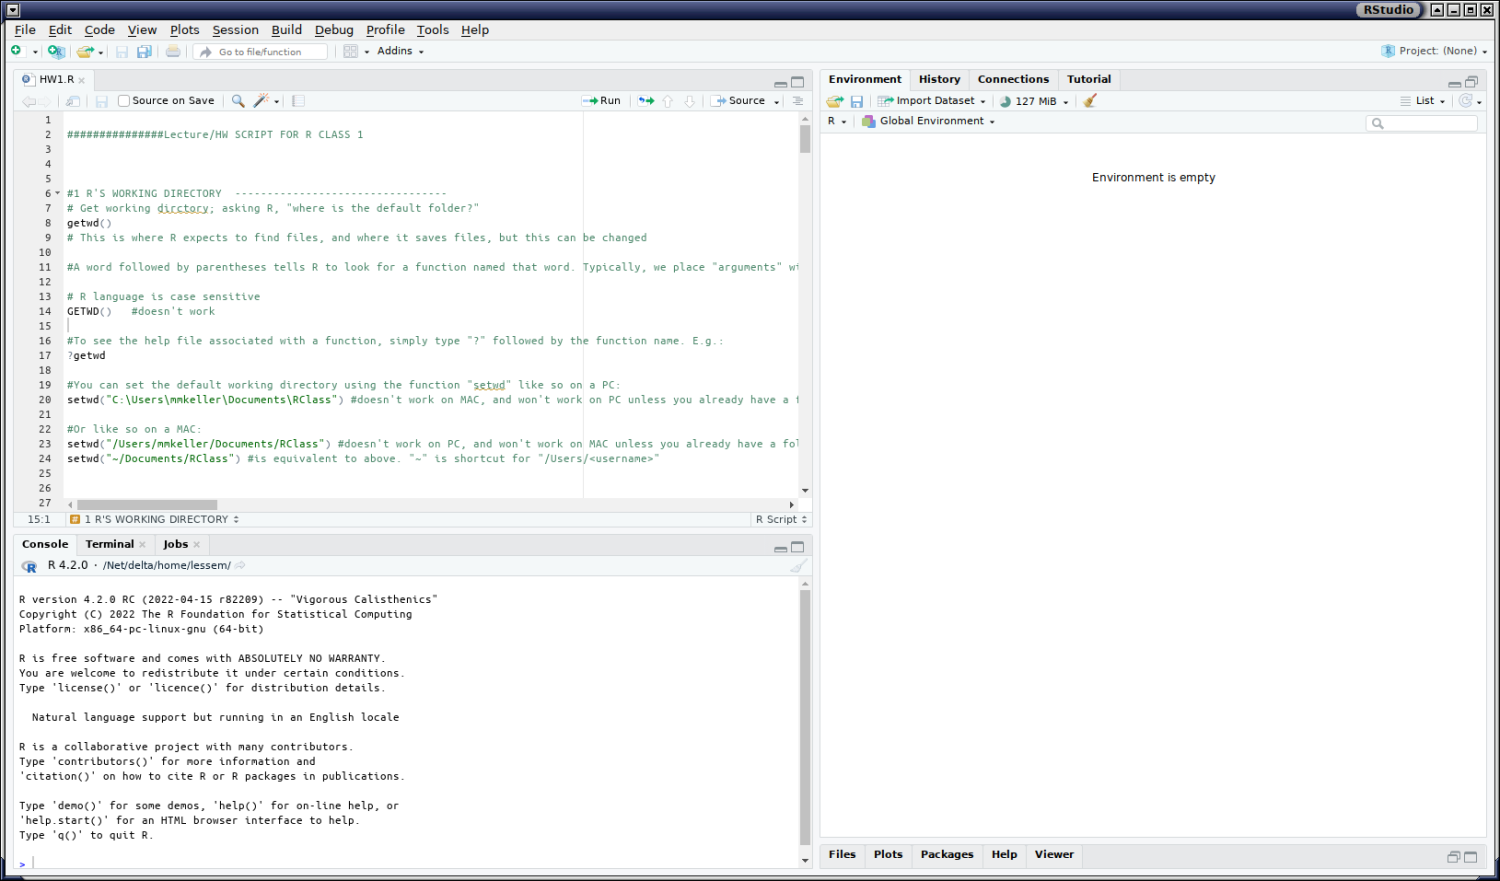Screen dimensions: 1500x881
Task: Click the Go to file/function field
Action: click(x=261, y=51)
